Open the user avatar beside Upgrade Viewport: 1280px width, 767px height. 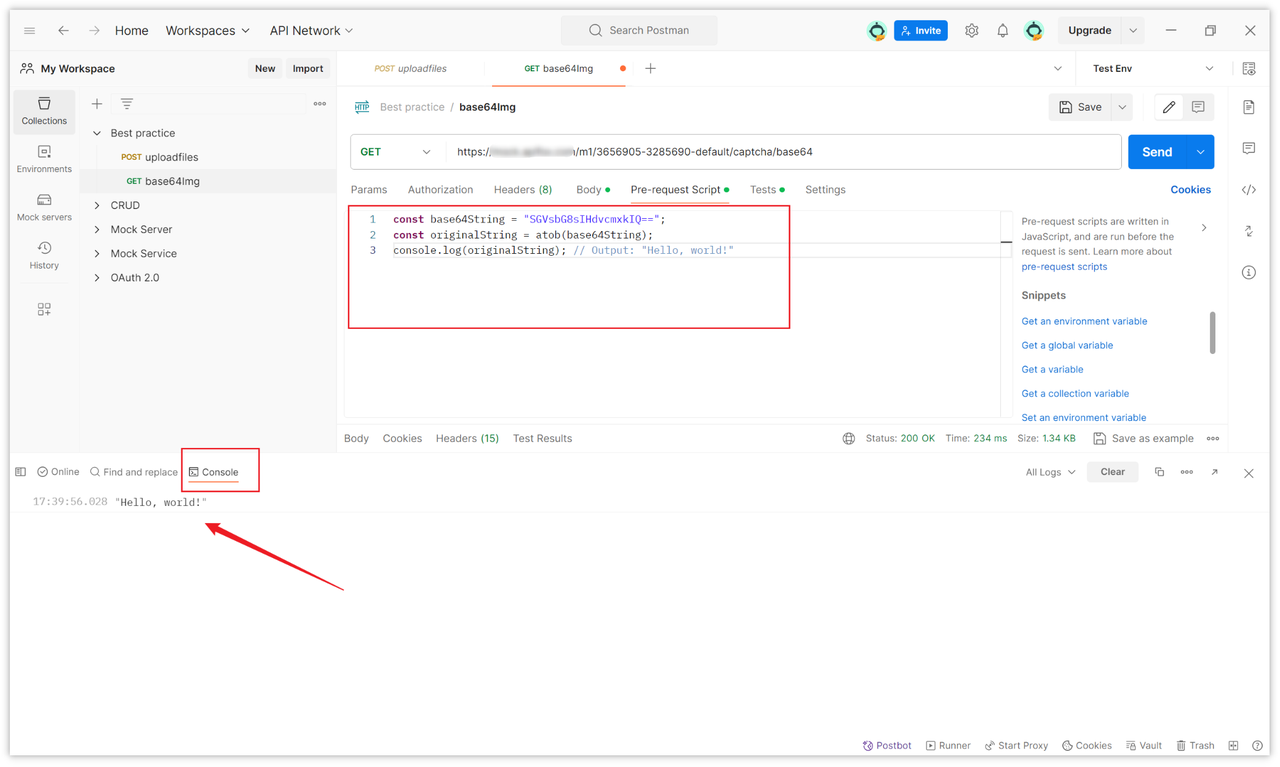(x=1034, y=31)
